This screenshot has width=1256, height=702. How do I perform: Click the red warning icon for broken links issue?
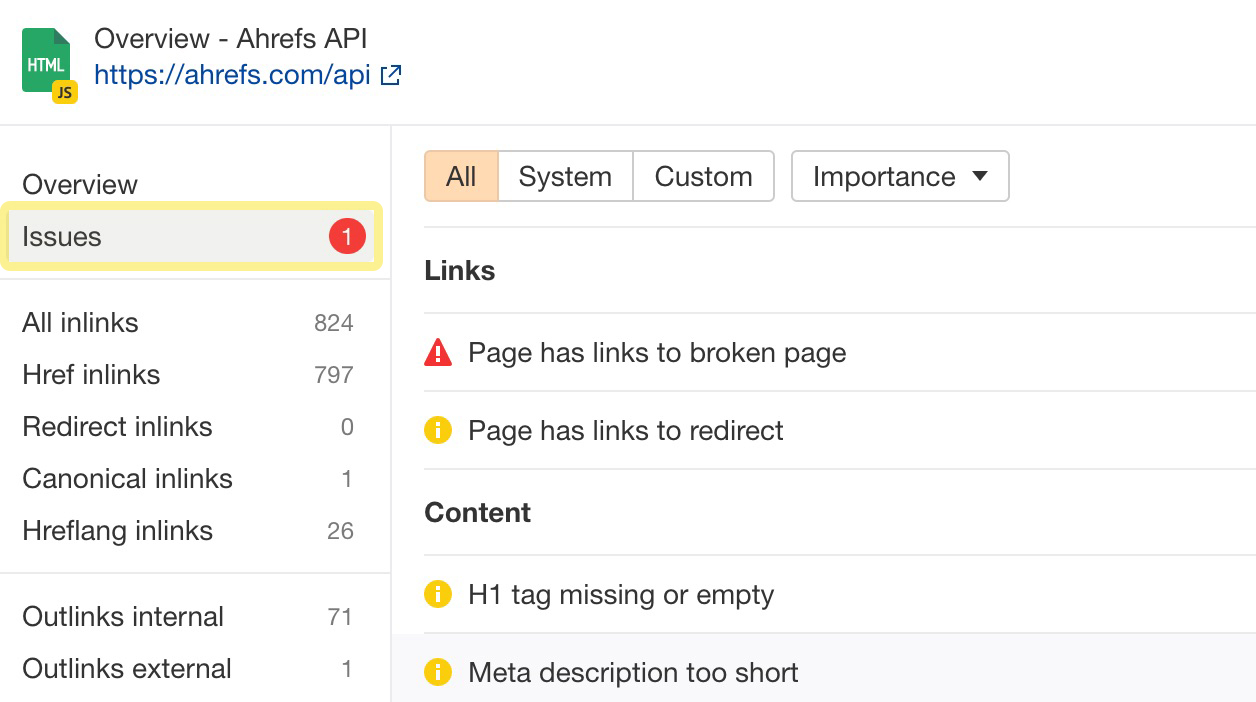click(438, 352)
